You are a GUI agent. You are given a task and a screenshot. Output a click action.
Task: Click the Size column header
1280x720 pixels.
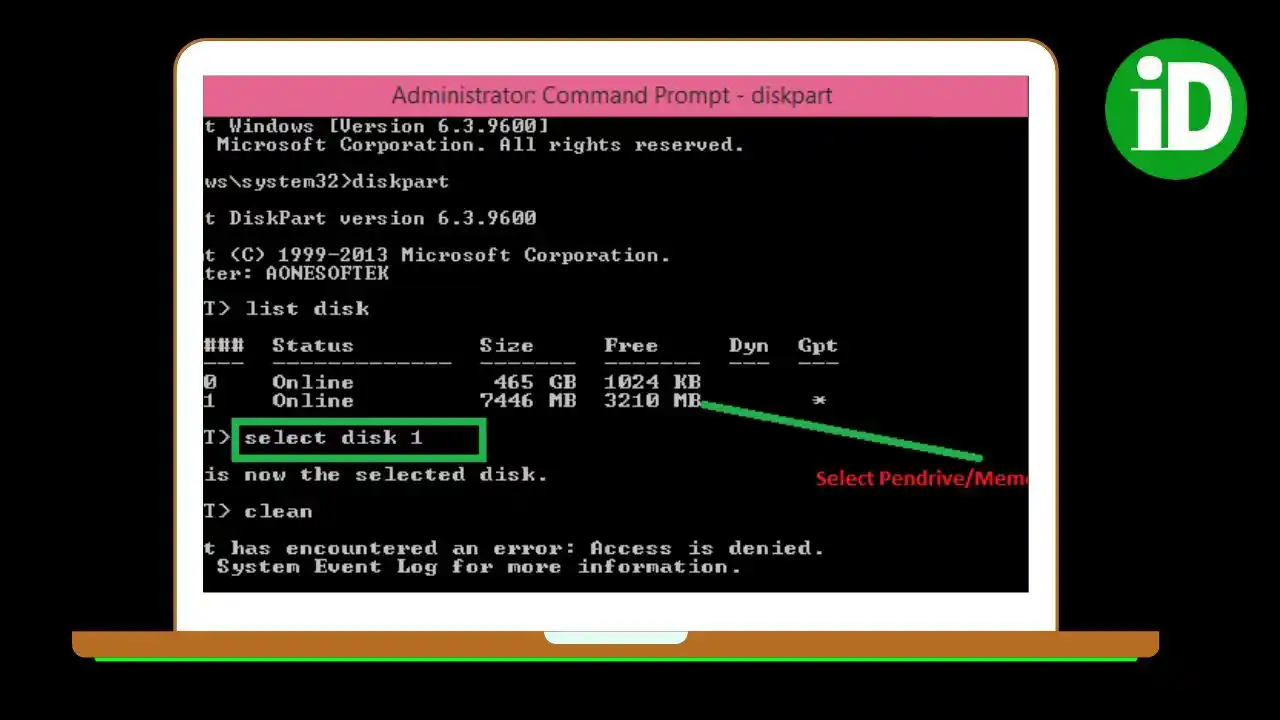[x=506, y=346]
